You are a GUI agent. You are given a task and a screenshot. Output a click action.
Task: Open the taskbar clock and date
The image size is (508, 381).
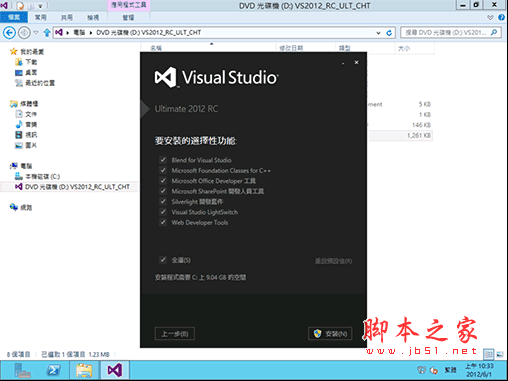tap(479, 370)
